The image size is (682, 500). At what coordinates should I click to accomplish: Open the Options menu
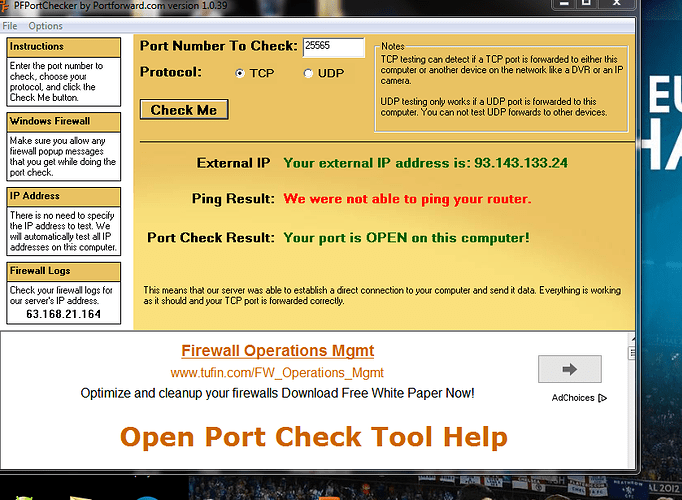click(45, 26)
